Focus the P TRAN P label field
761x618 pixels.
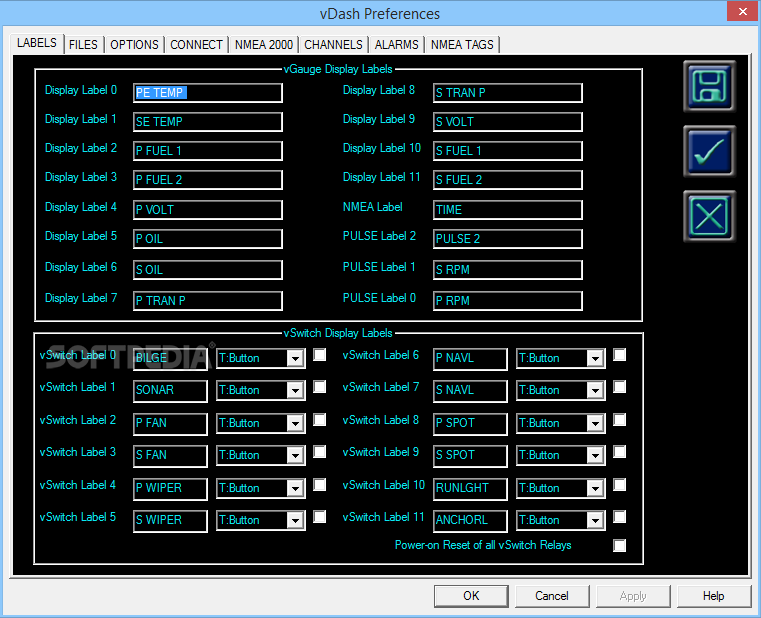point(208,301)
